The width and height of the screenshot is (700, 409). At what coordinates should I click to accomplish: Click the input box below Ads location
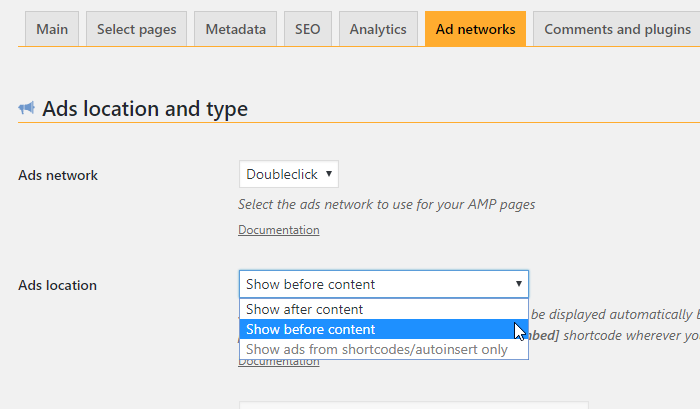click(414, 405)
